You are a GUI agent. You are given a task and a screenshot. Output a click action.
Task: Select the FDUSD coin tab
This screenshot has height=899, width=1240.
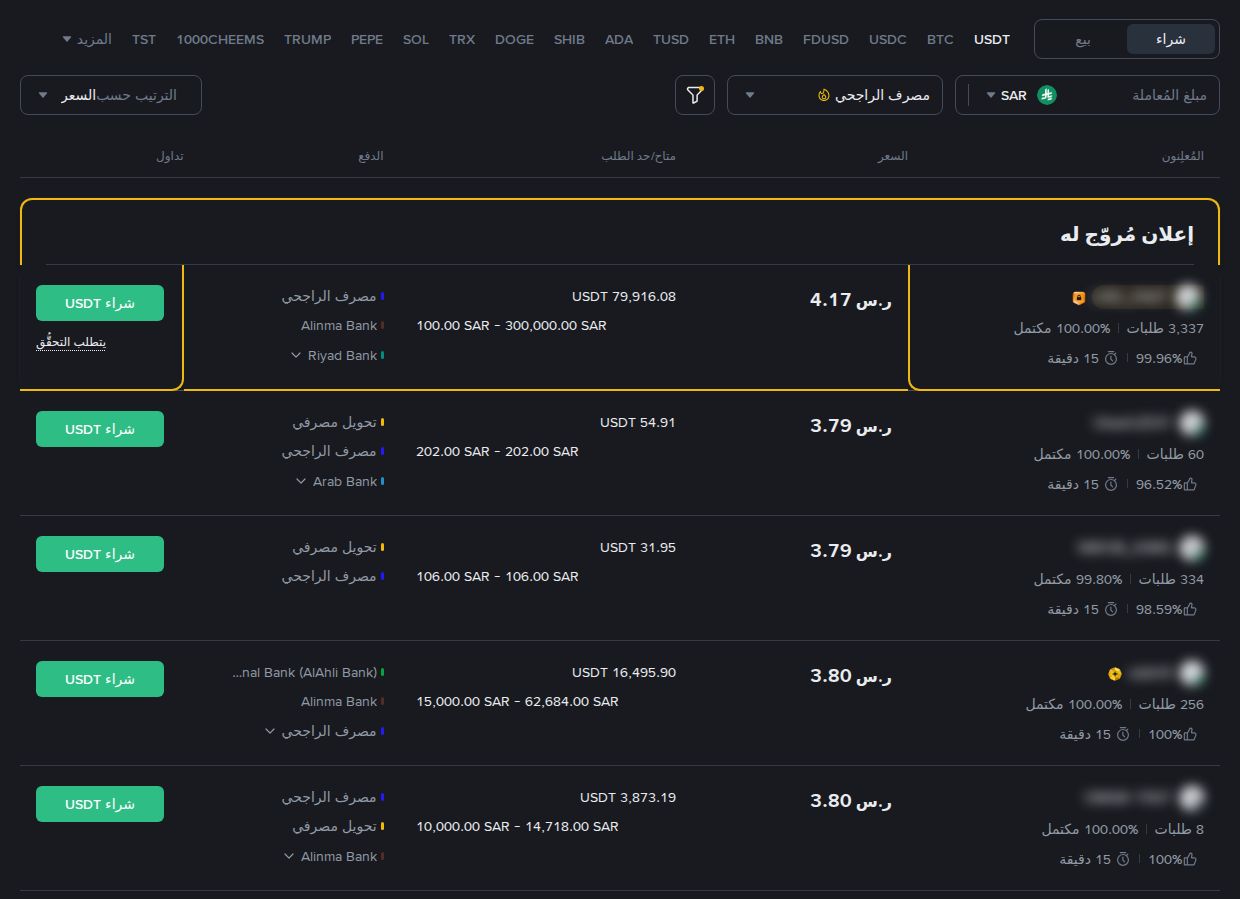pyautogui.click(x=826, y=40)
